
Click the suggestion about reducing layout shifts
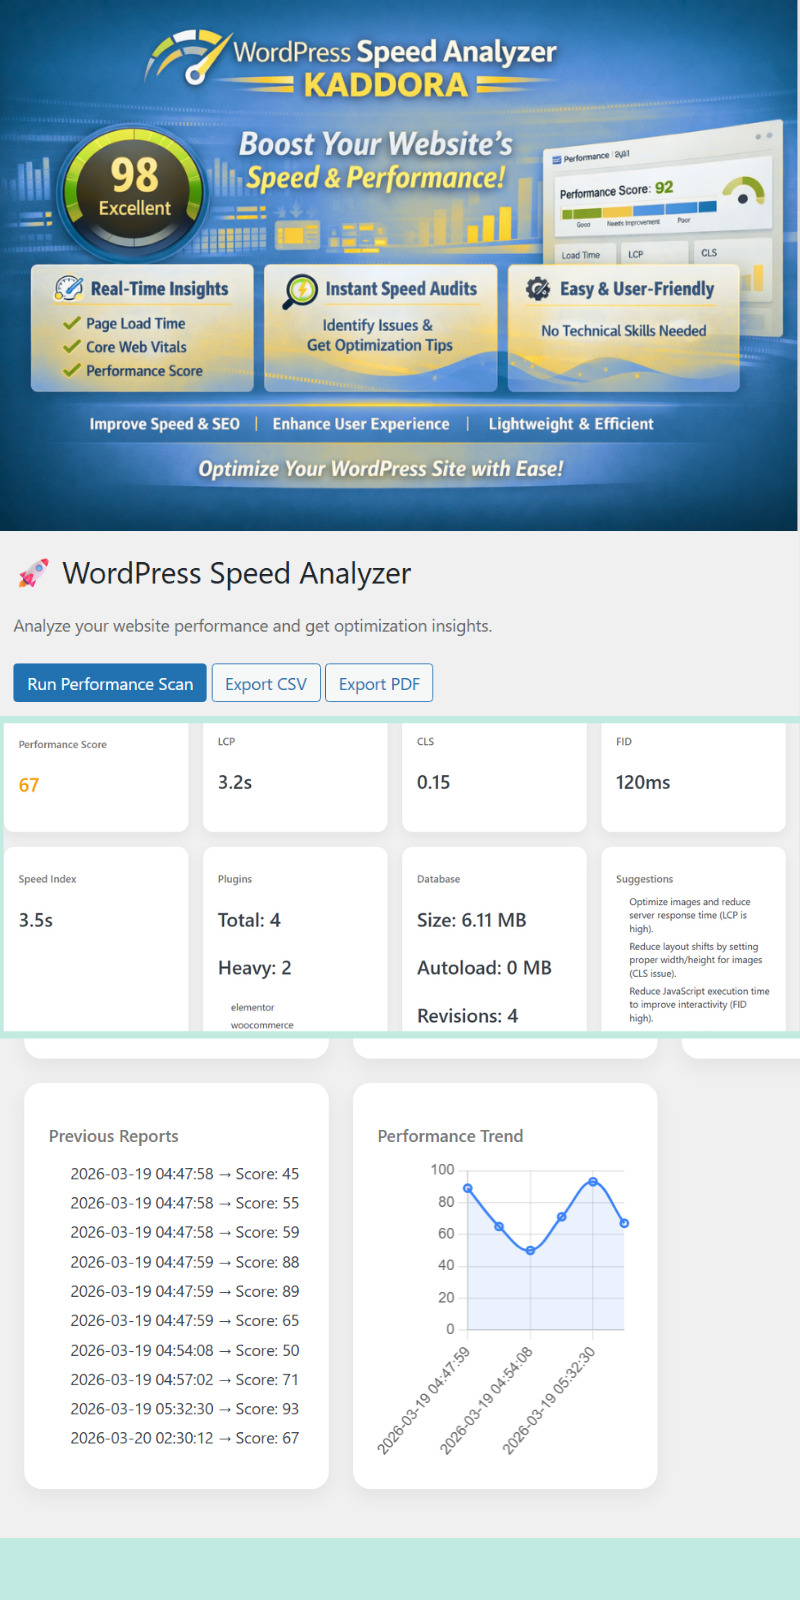[x=696, y=960]
